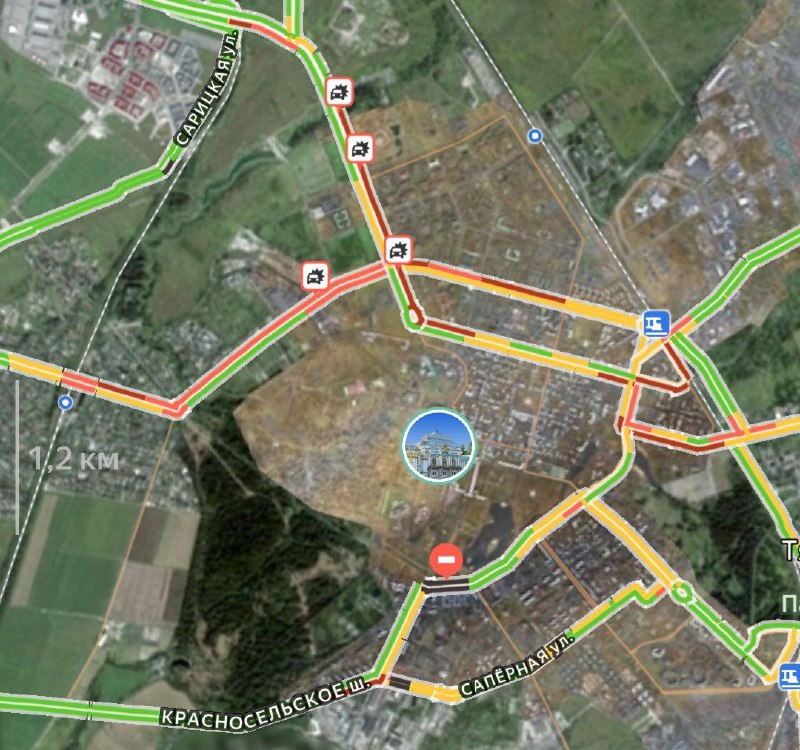Open the round palace photo thumbnail
The image size is (800, 750).
(x=439, y=445)
